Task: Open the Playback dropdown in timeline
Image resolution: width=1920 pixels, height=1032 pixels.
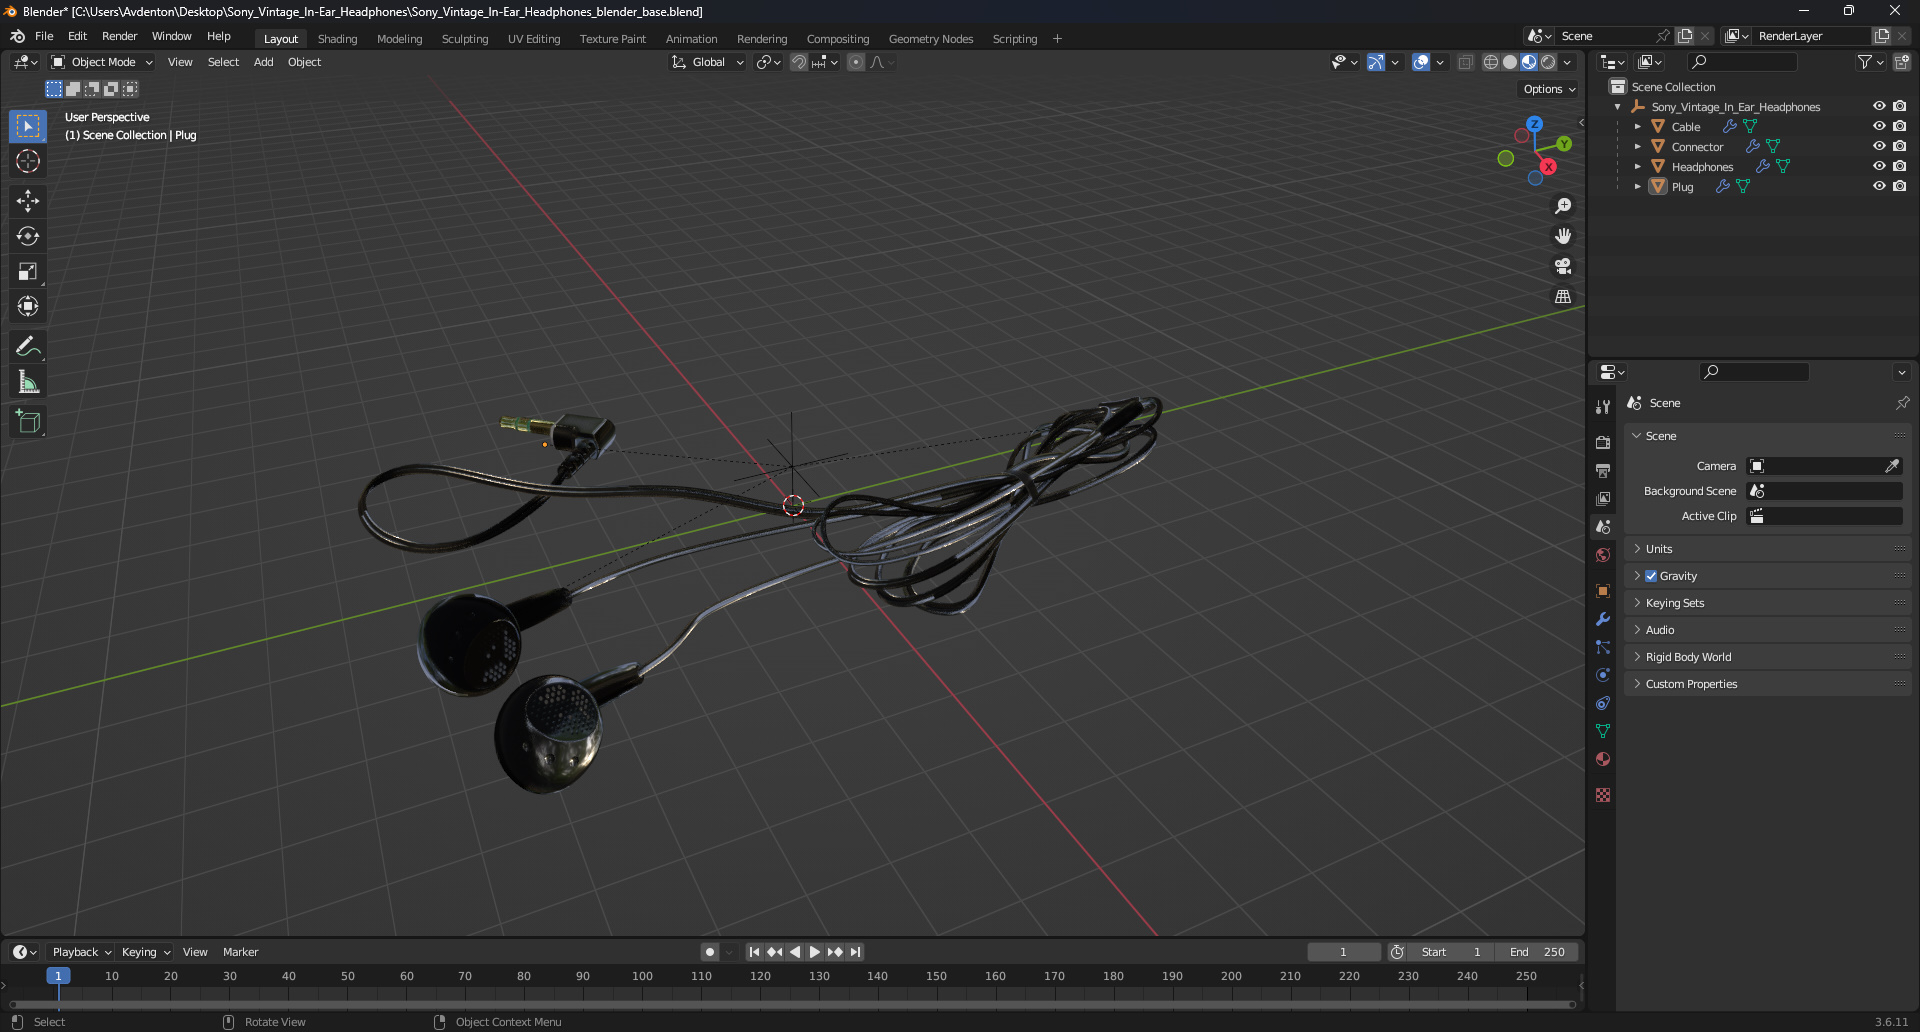Action: [x=82, y=952]
